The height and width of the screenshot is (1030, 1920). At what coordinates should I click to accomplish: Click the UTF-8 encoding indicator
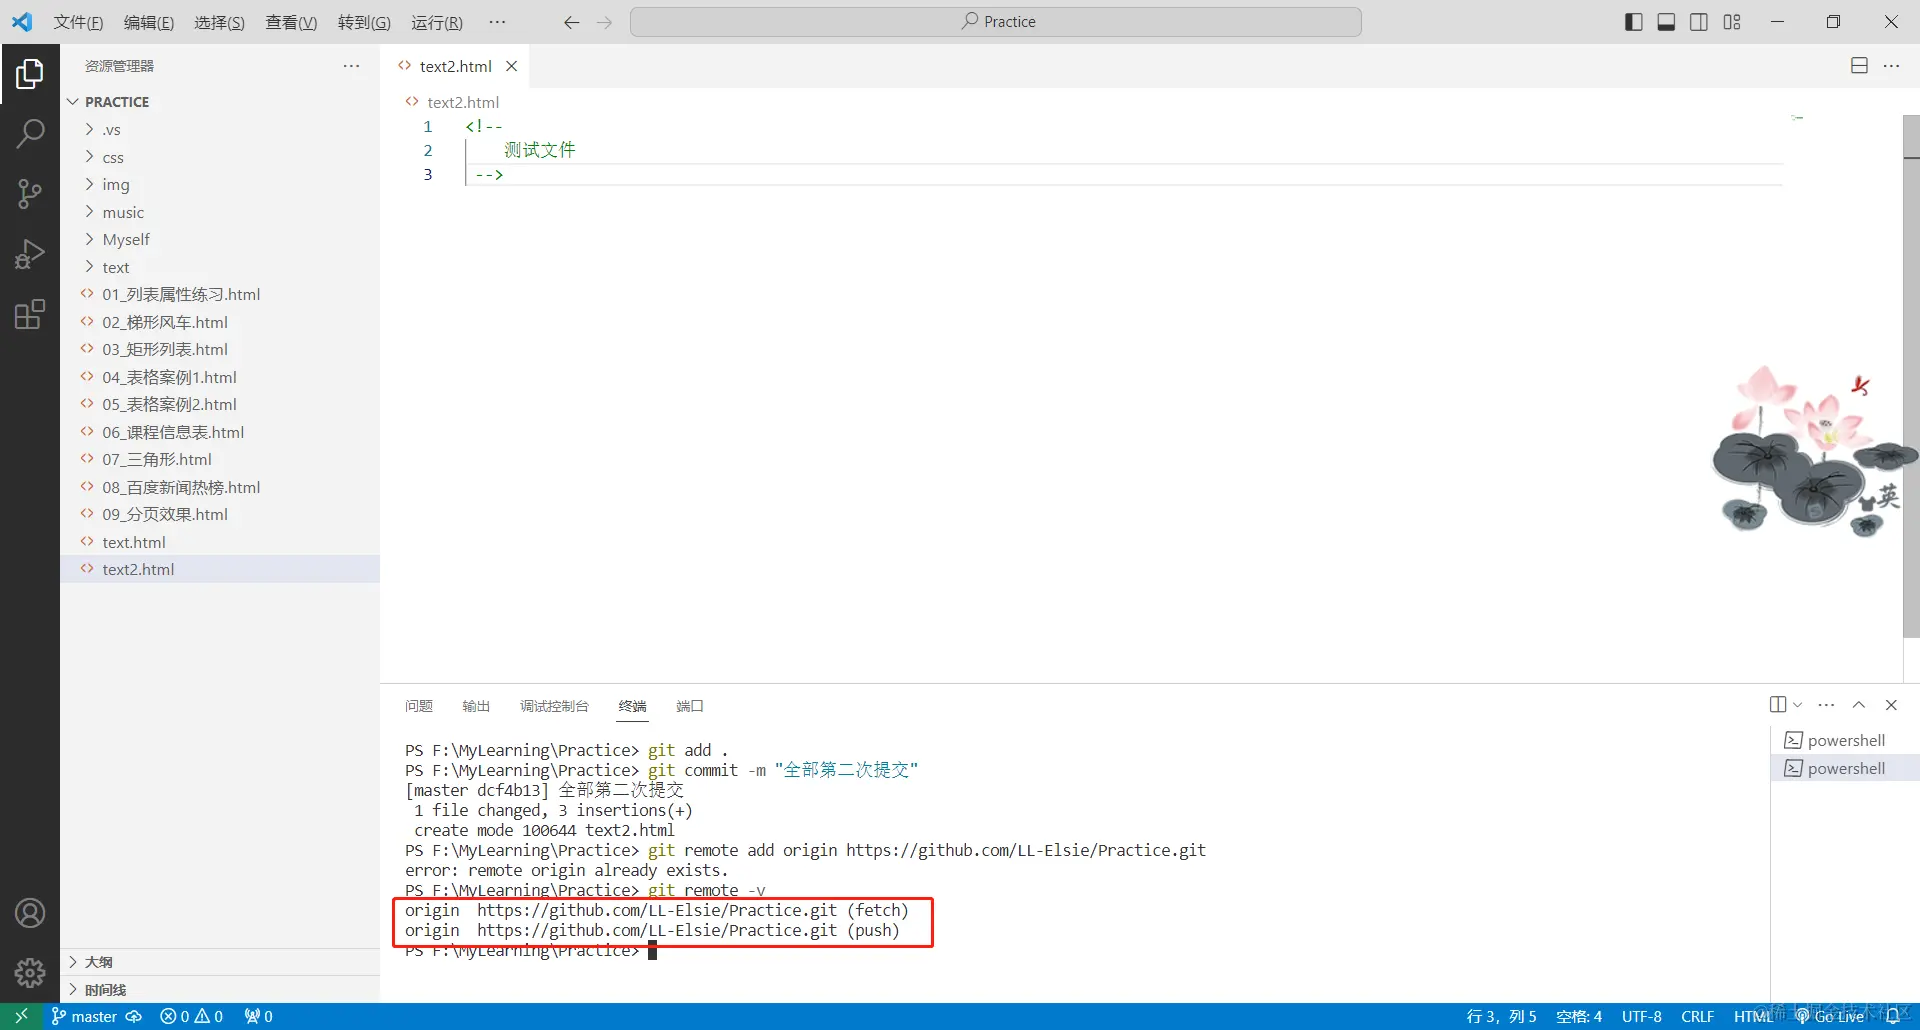[x=1640, y=1016]
